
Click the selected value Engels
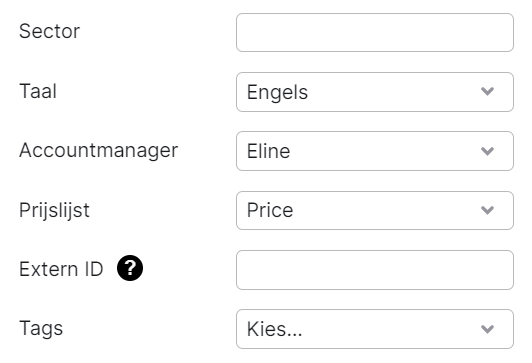tap(277, 92)
